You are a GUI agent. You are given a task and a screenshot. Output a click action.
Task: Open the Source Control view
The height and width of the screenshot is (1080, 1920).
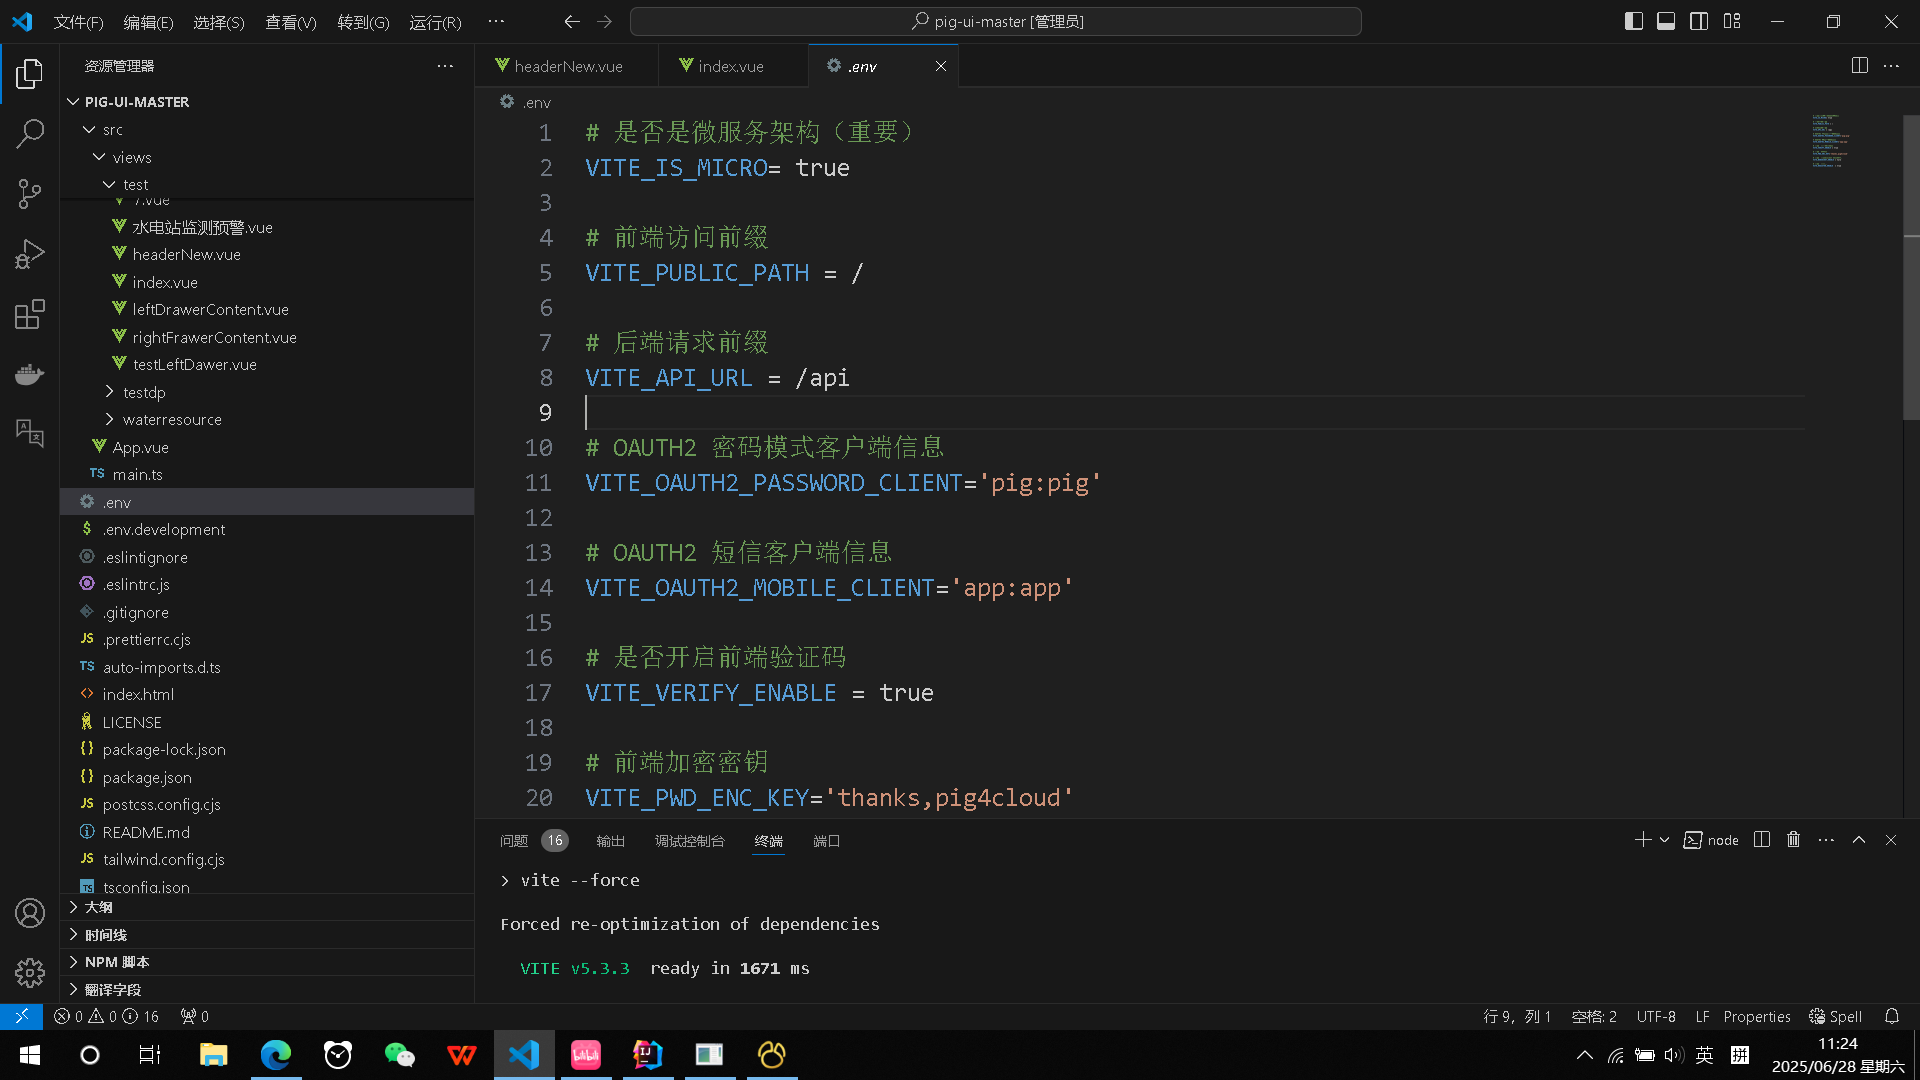[x=30, y=193]
